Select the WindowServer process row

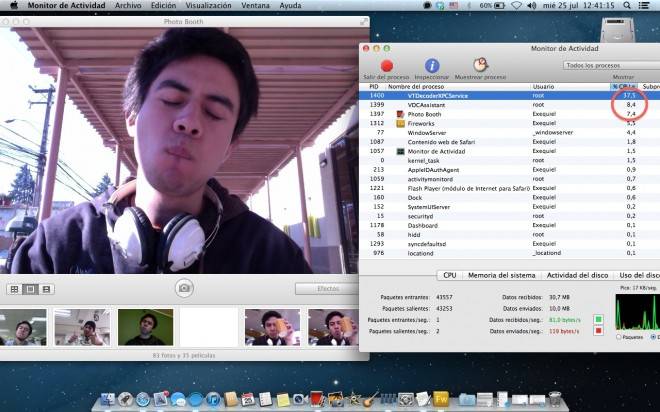tap(509, 133)
